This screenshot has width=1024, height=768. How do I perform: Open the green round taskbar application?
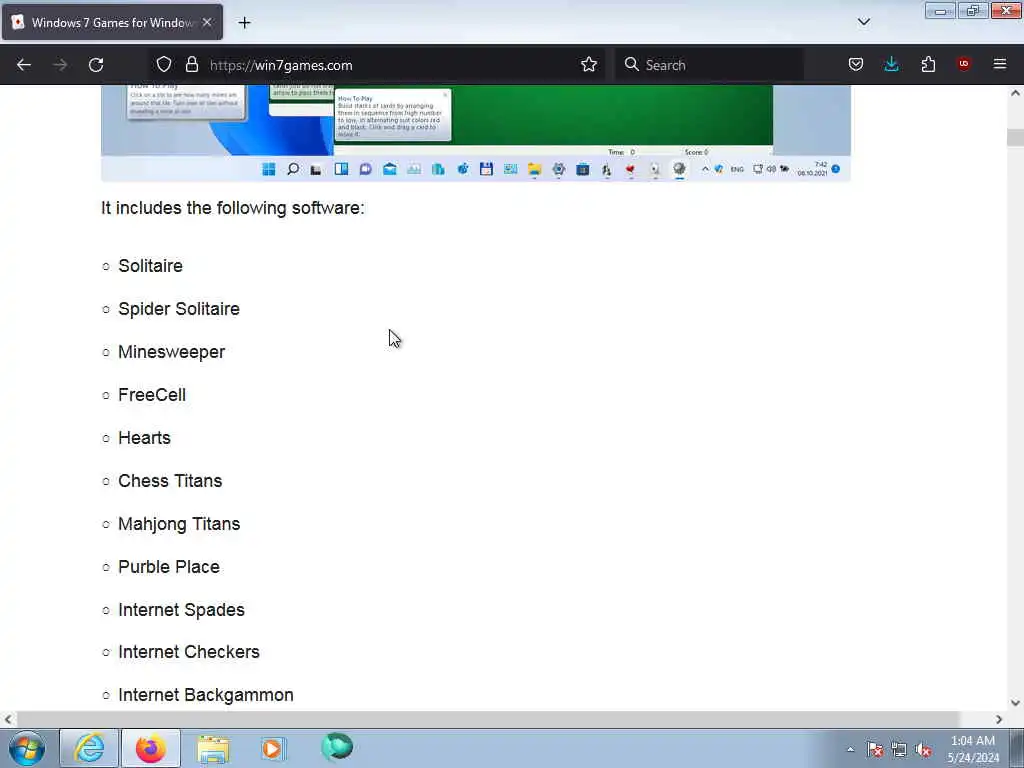click(x=337, y=747)
